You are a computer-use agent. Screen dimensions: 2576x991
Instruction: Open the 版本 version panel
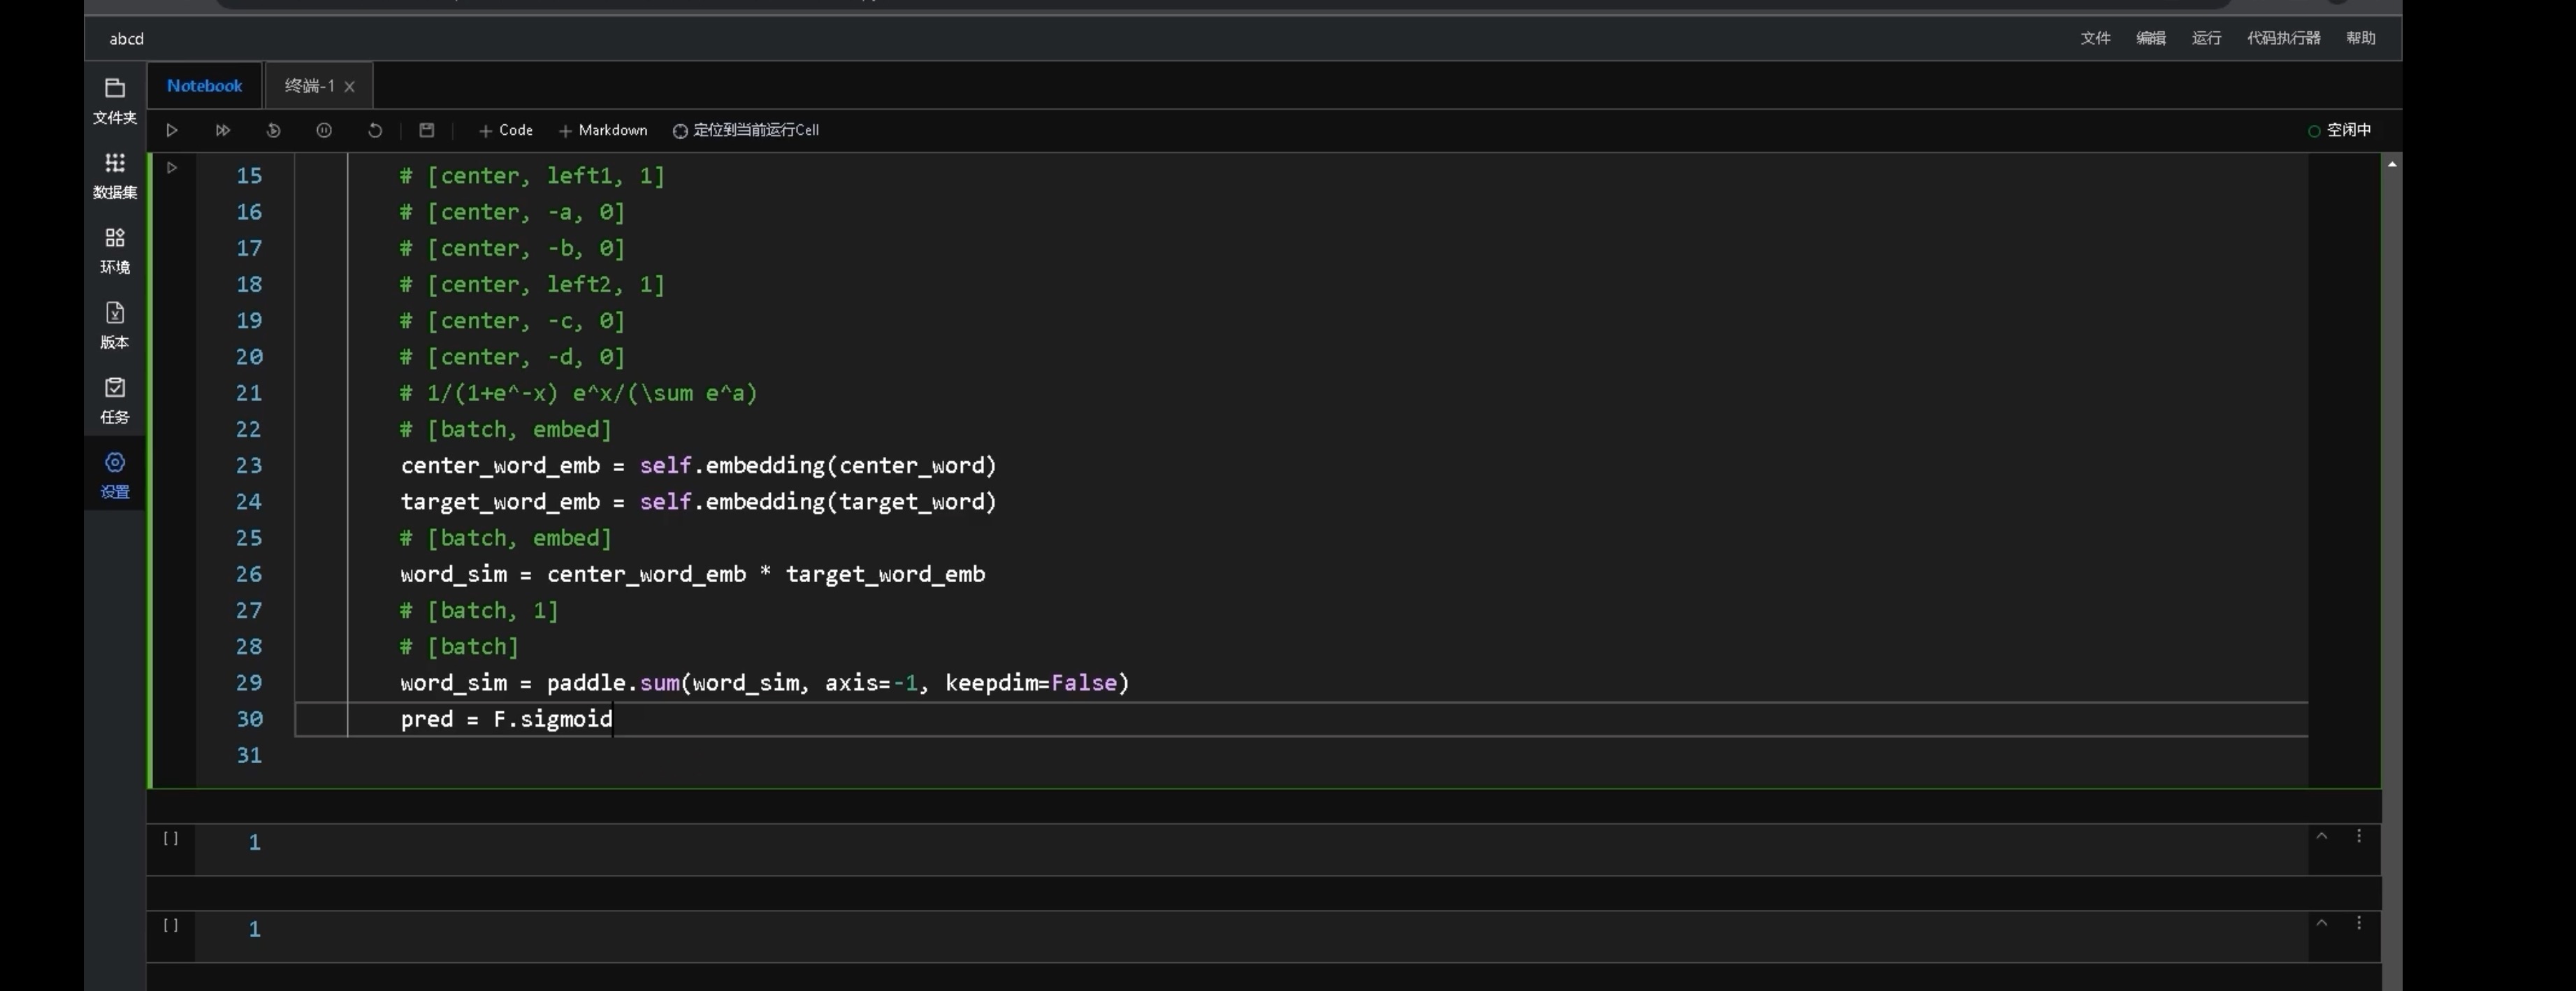coord(115,326)
